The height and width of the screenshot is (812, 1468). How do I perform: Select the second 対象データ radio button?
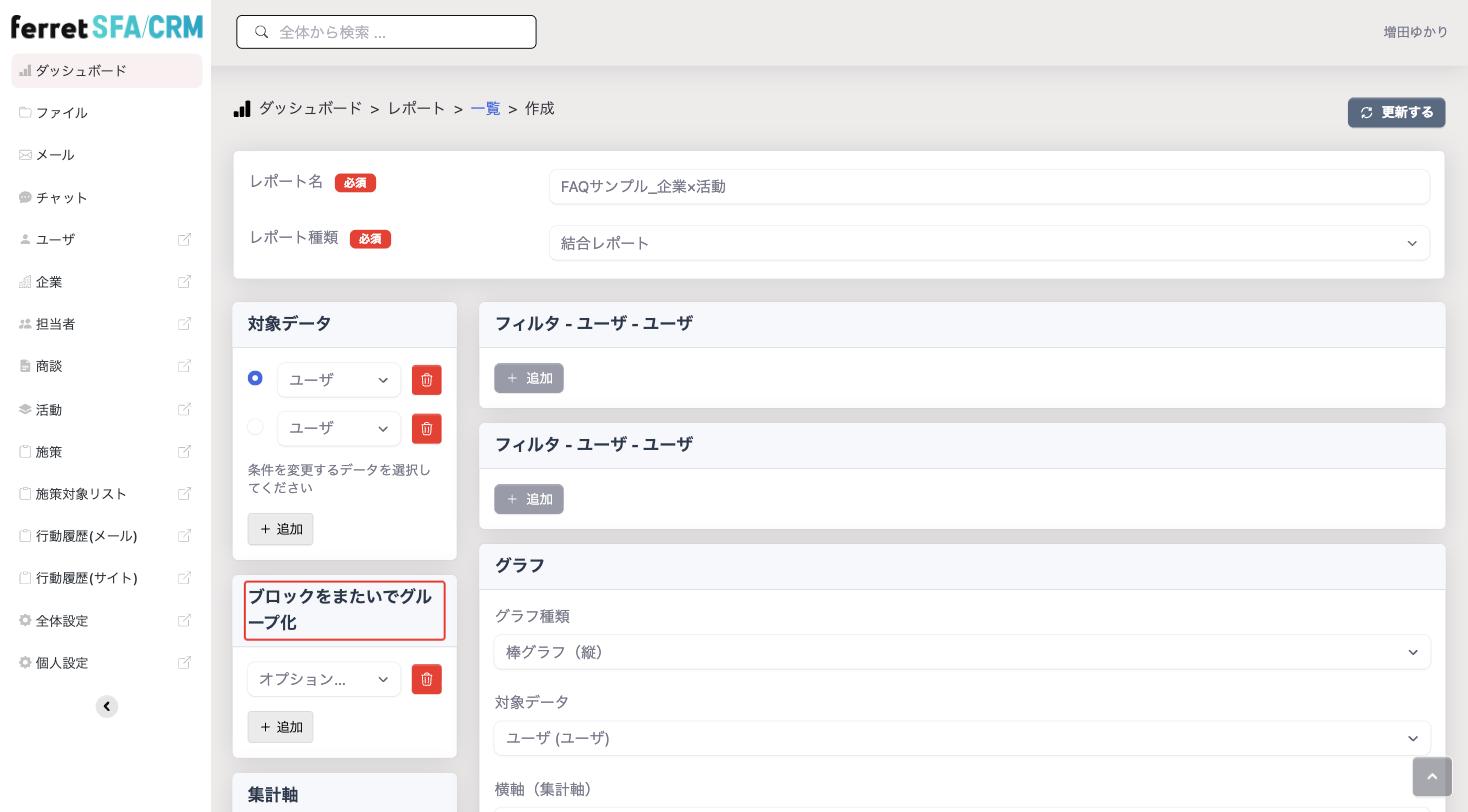point(255,427)
